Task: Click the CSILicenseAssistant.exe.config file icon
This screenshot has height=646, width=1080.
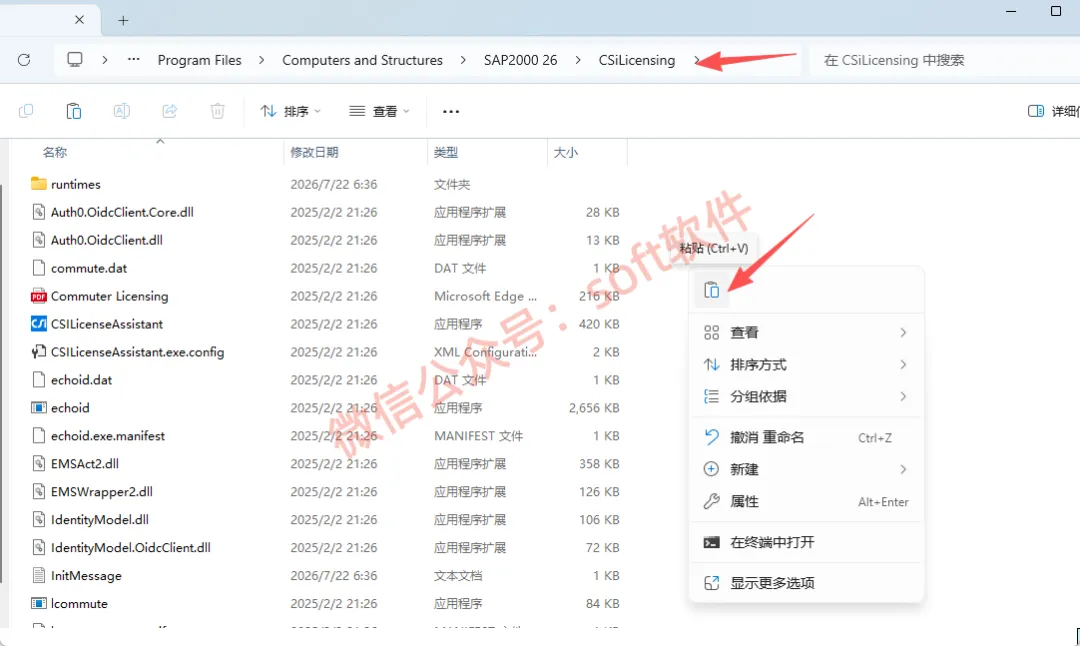Action: coord(39,352)
